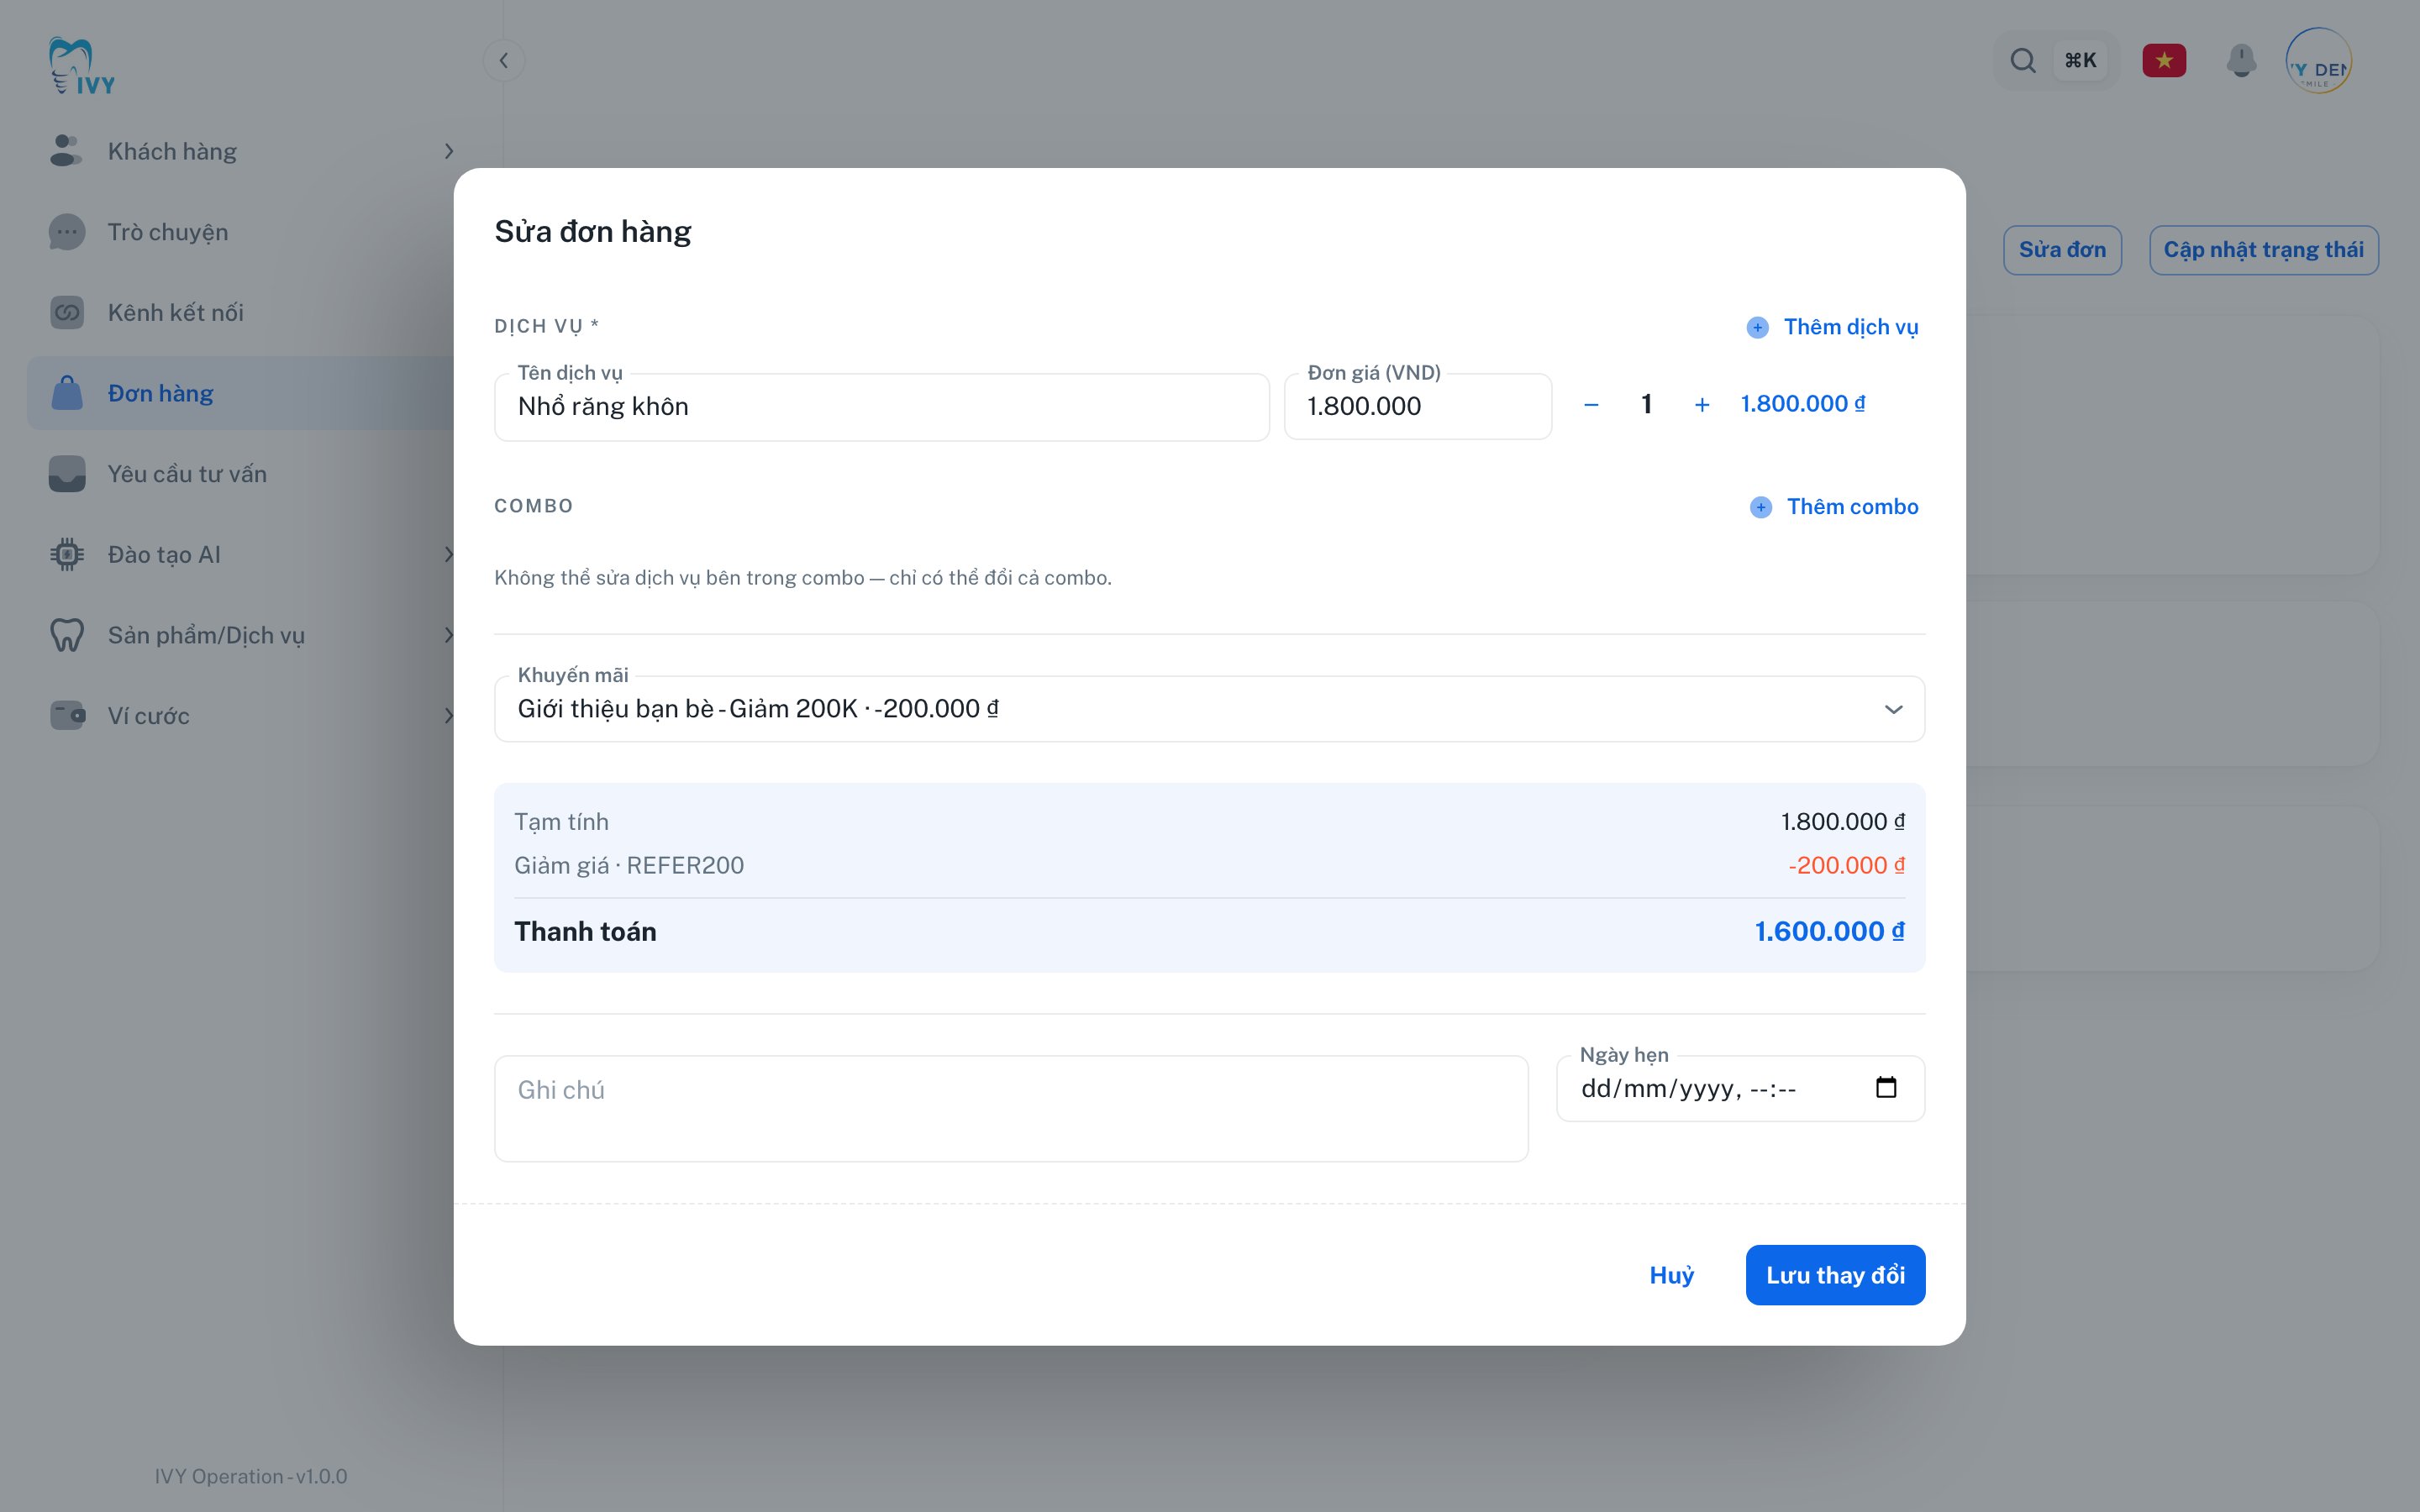Click the Sửa đơn hàng dialog title

tap(593, 232)
